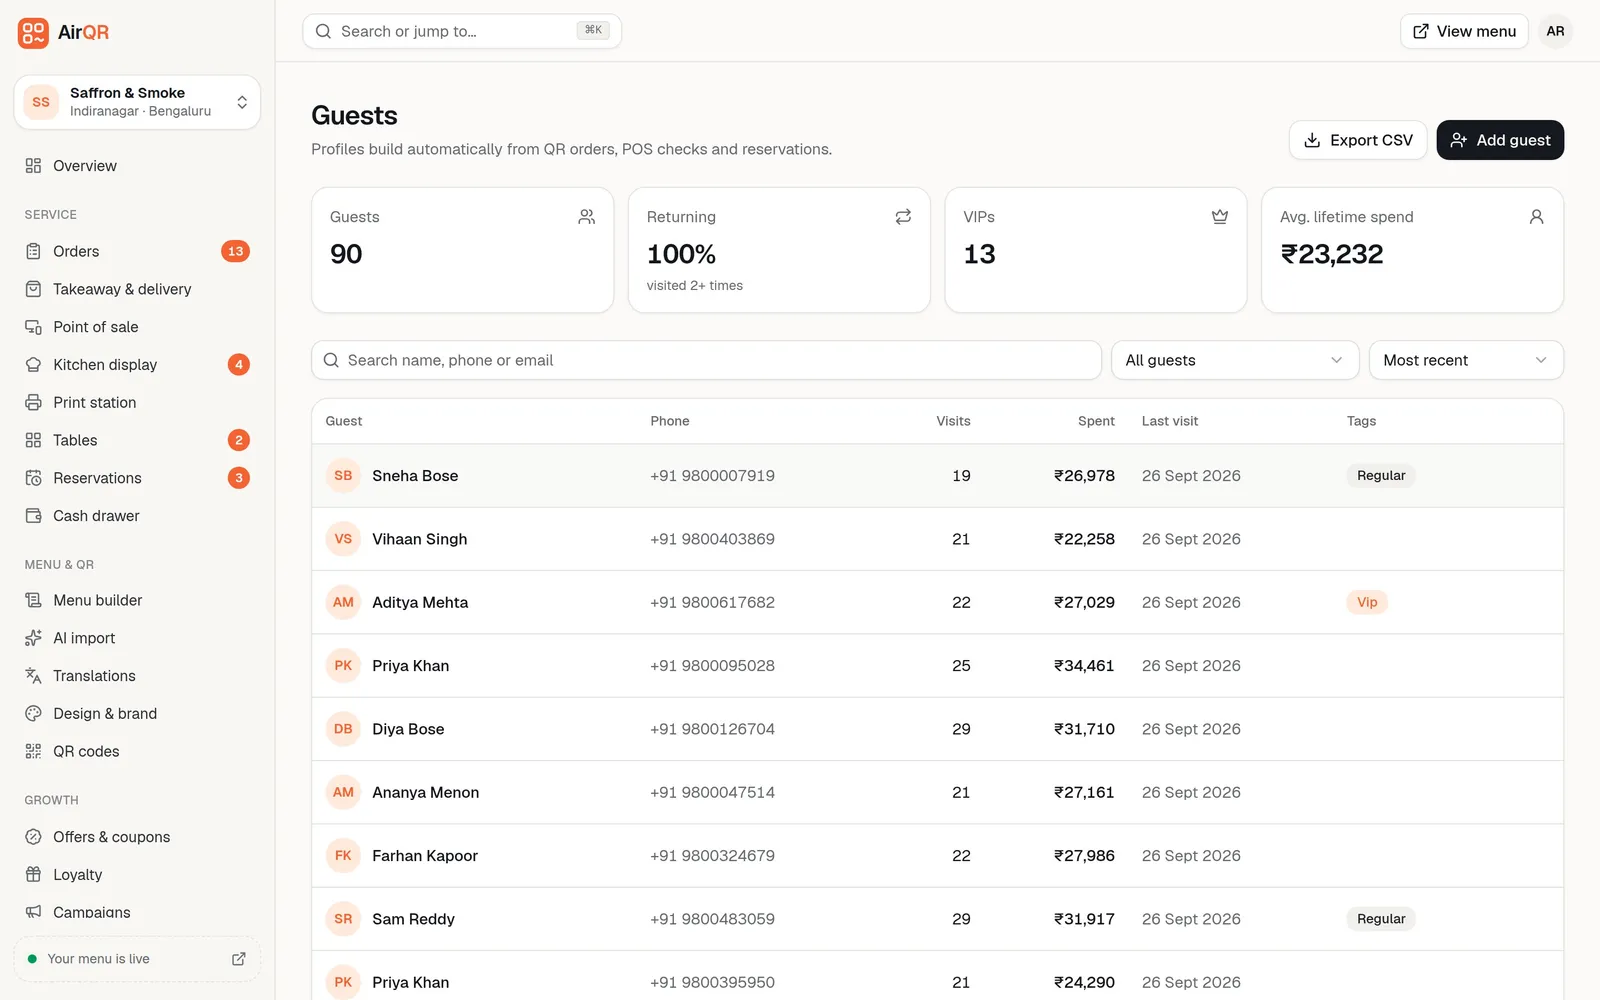Click the View menu button
Screen dimensions: 1600x1000
pos(1464,31)
